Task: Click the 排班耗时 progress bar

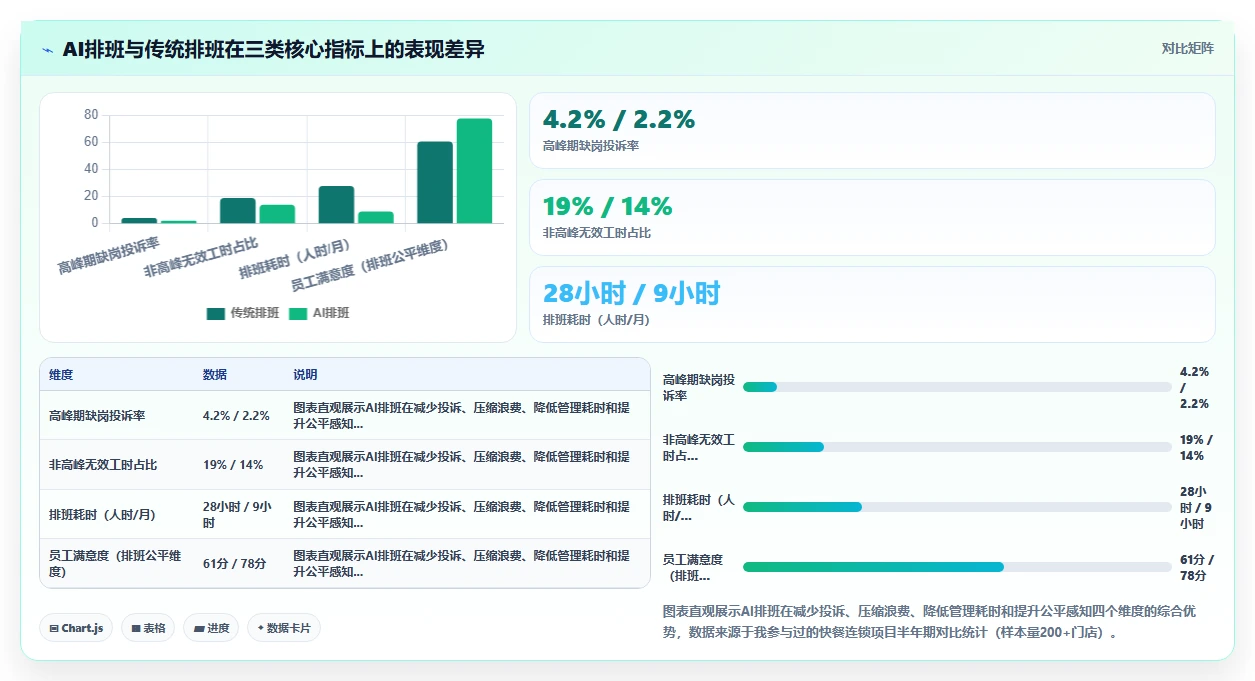Action: pyautogui.click(x=957, y=507)
